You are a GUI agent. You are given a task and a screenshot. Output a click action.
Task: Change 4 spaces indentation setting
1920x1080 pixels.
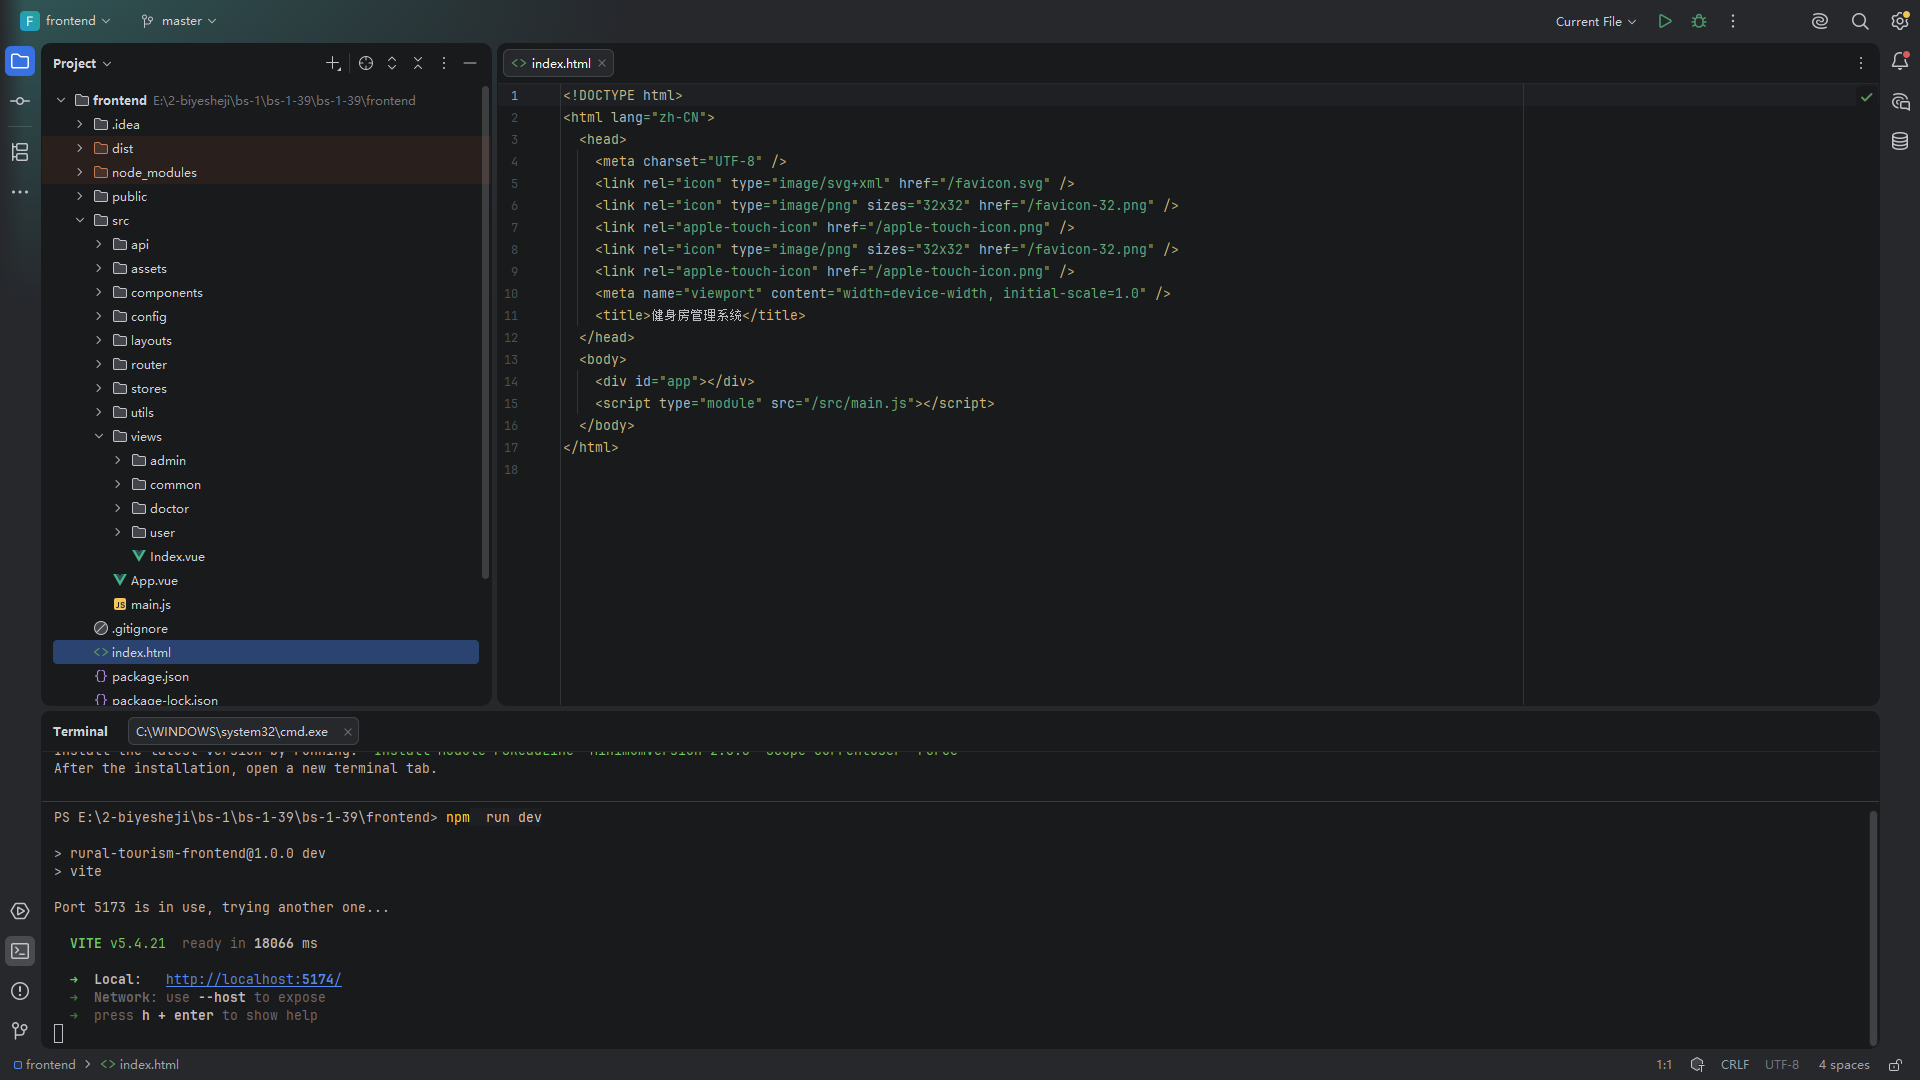click(x=1844, y=1065)
